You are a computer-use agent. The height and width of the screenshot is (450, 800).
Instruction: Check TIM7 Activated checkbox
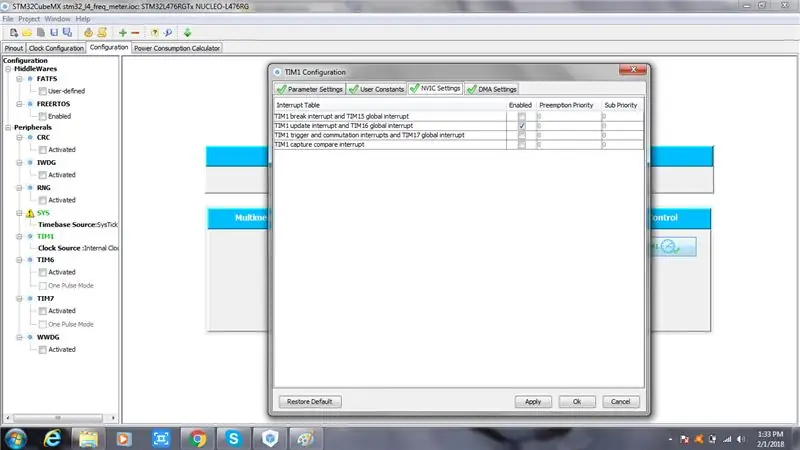click(43, 311)
